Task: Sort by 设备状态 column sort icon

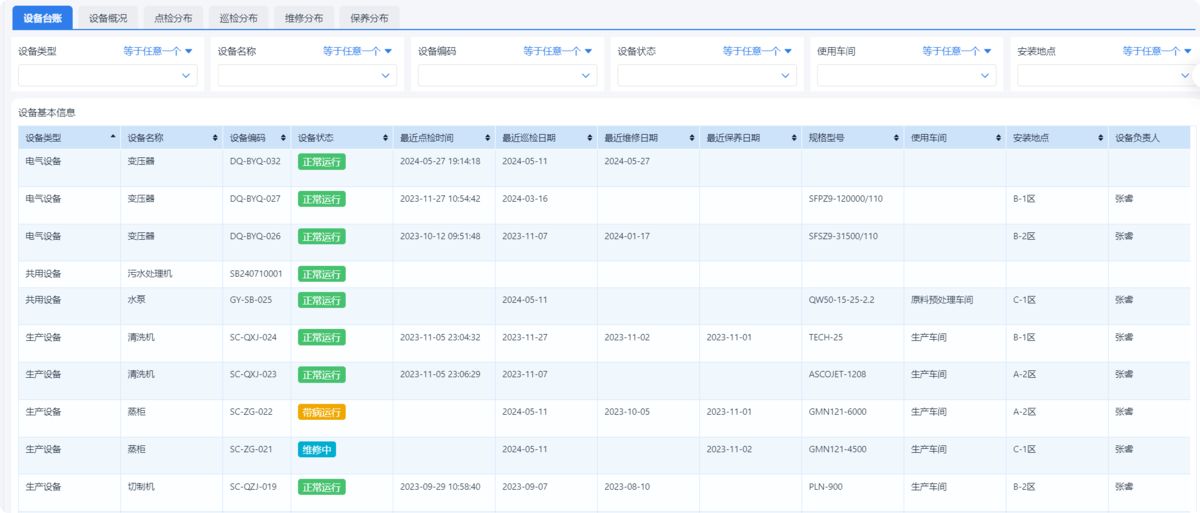Action: pyautogui.click(x=385, y=137)
